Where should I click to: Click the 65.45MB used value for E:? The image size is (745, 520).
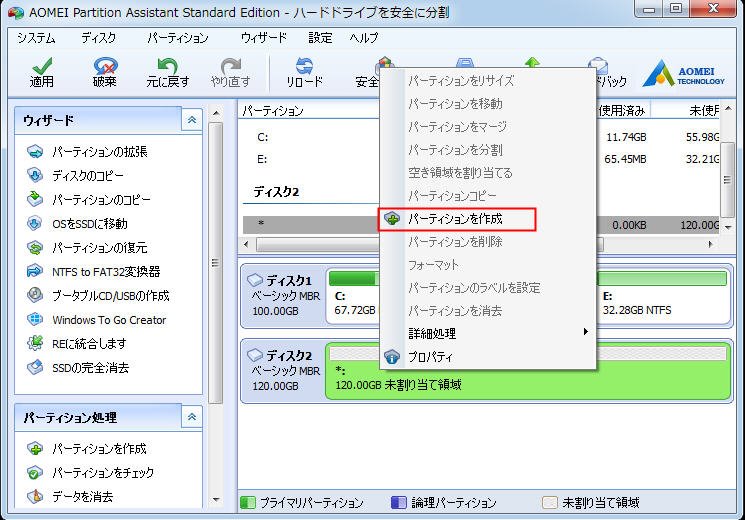pyautogui.click(x=625, y=159)
